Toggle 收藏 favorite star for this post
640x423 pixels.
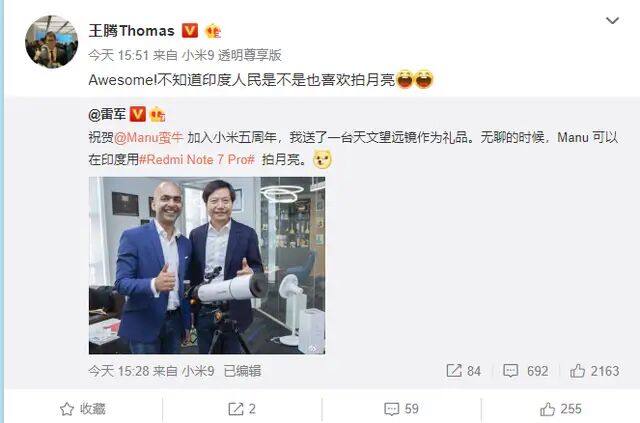point(82,409)
